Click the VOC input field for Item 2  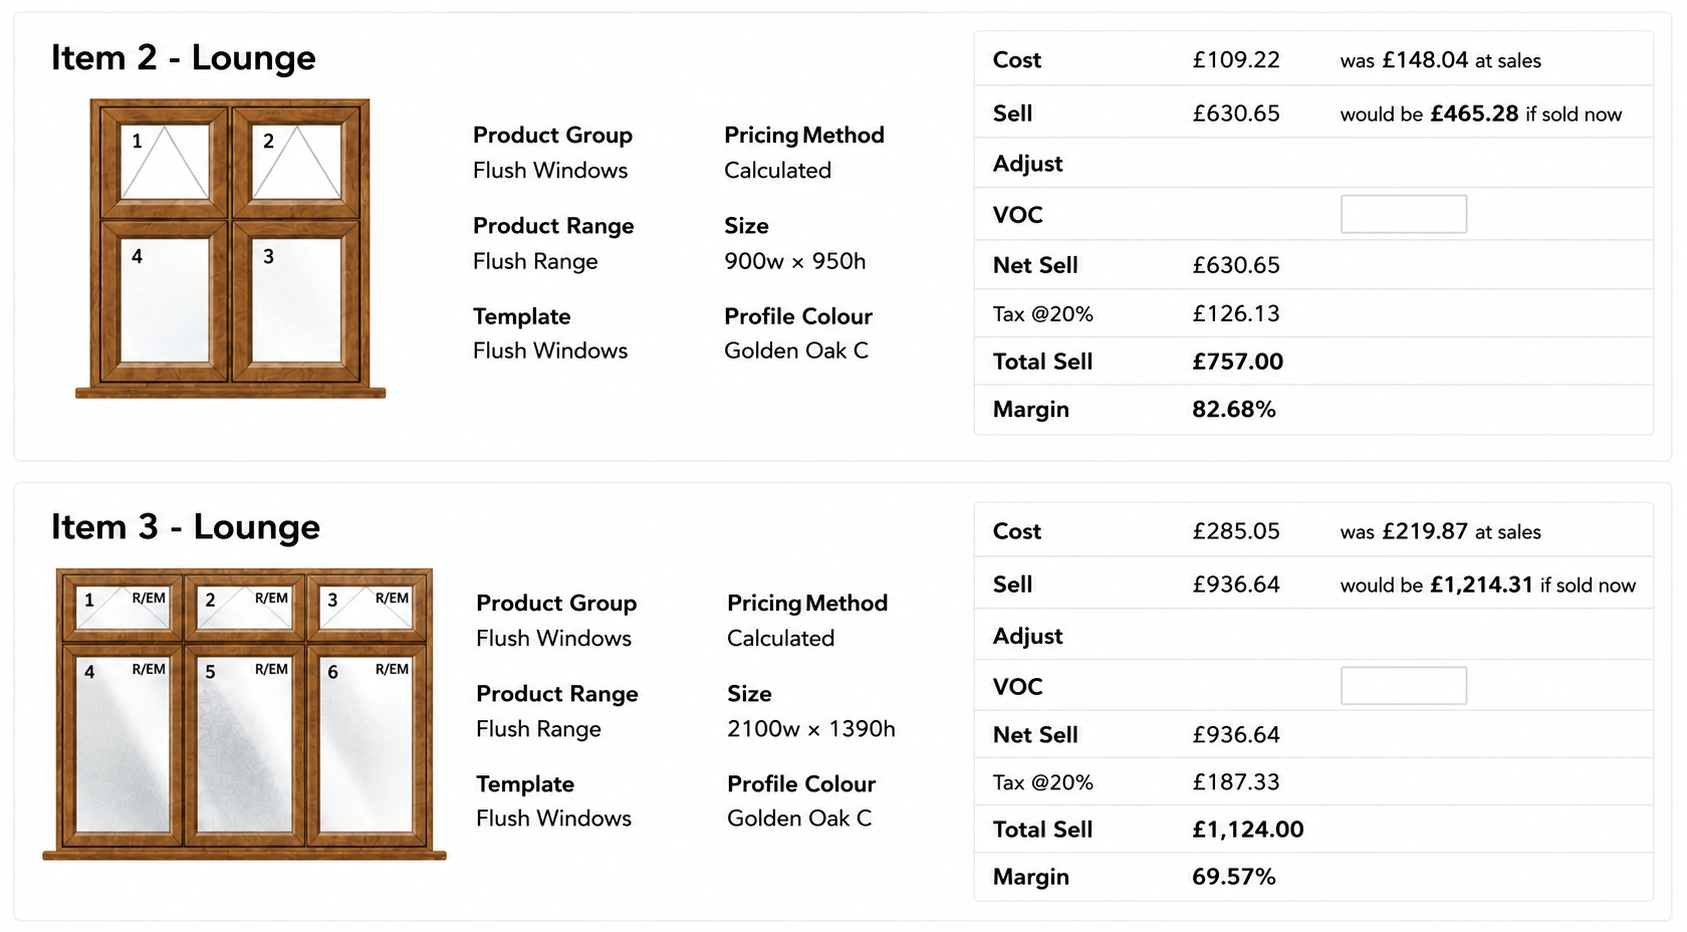1403,214
